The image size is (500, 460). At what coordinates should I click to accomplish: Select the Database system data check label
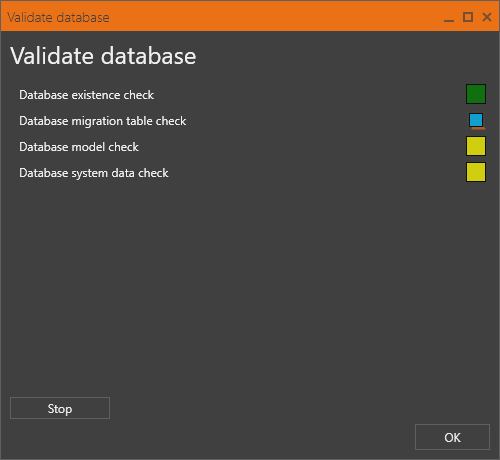coord(94,173)
